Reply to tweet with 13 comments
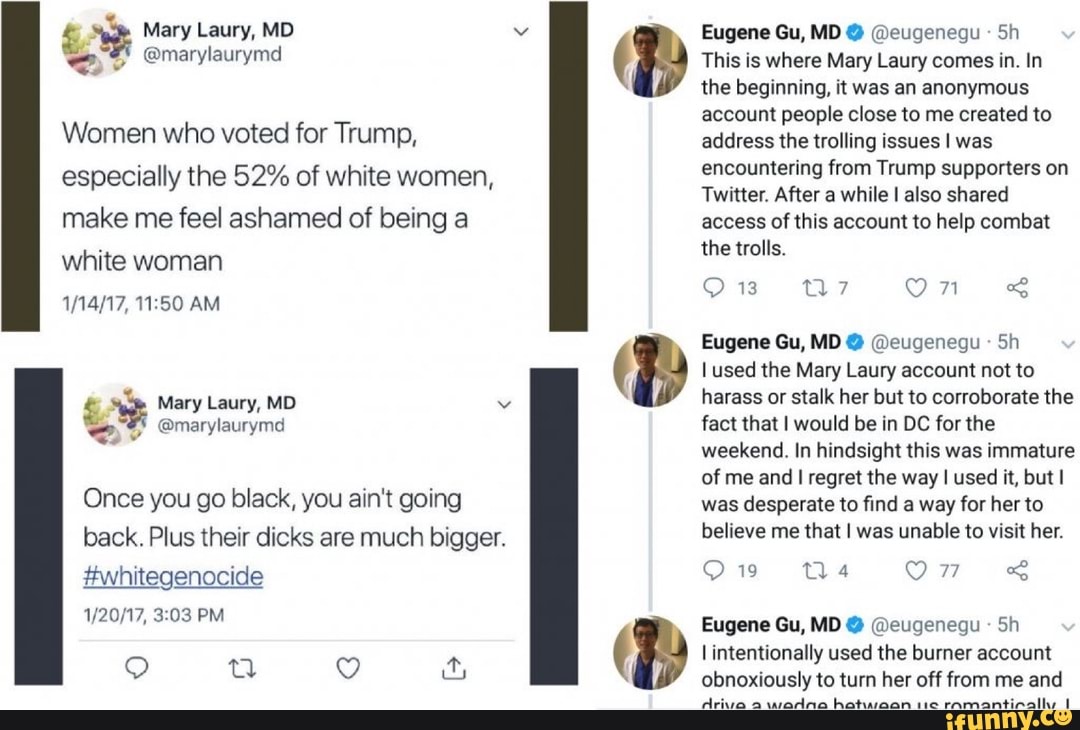 click(714, 289)
